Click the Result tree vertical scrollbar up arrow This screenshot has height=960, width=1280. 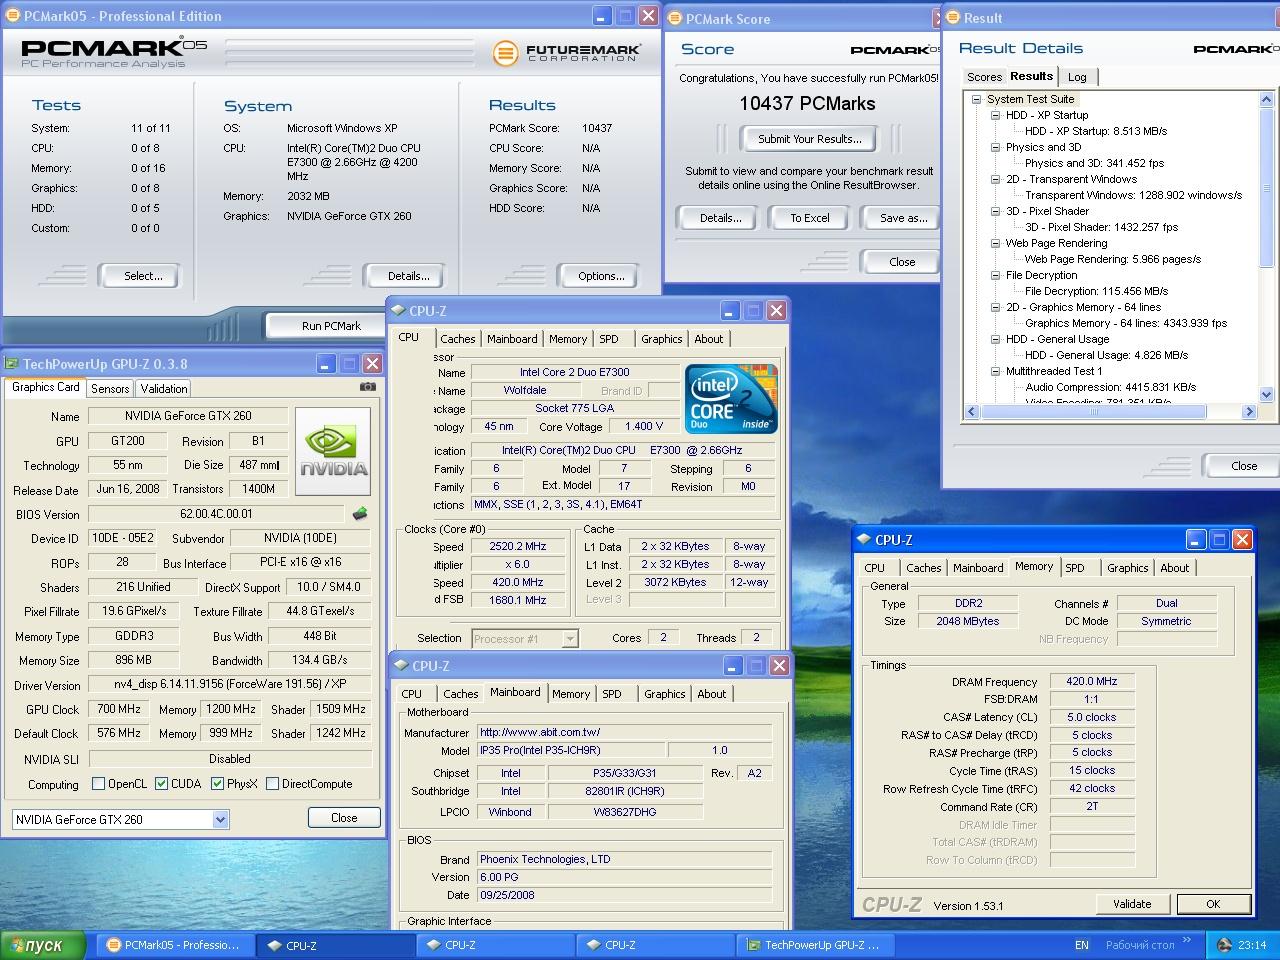click(1266, 99)
